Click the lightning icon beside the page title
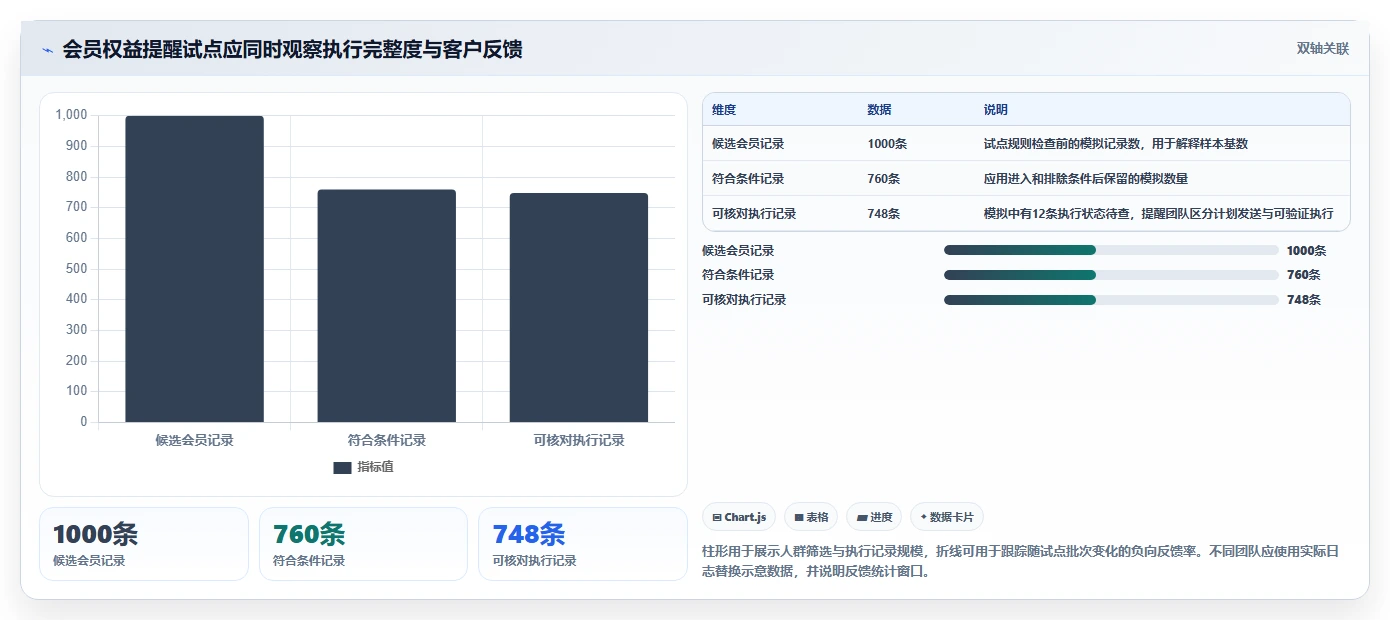Screen dimensions: 1390x620 [x=47, y=50]
